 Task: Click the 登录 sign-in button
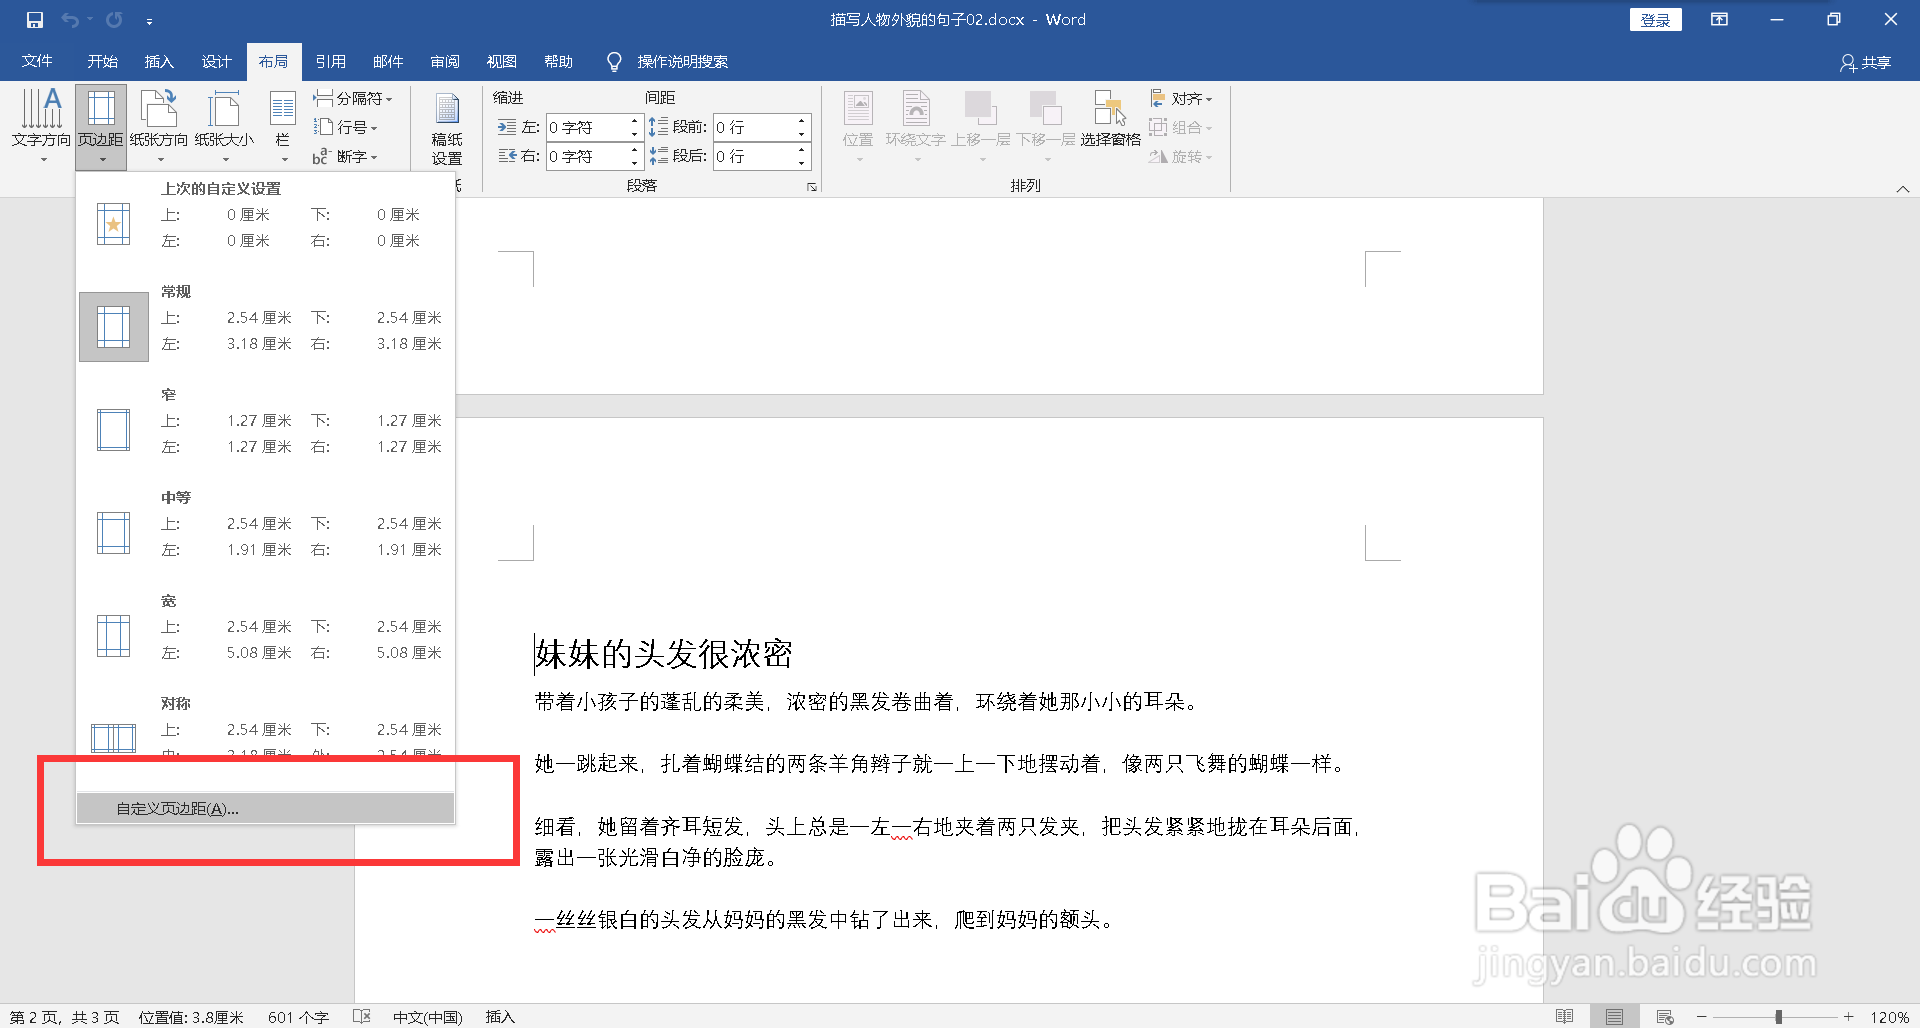(x=1655, y=19)
